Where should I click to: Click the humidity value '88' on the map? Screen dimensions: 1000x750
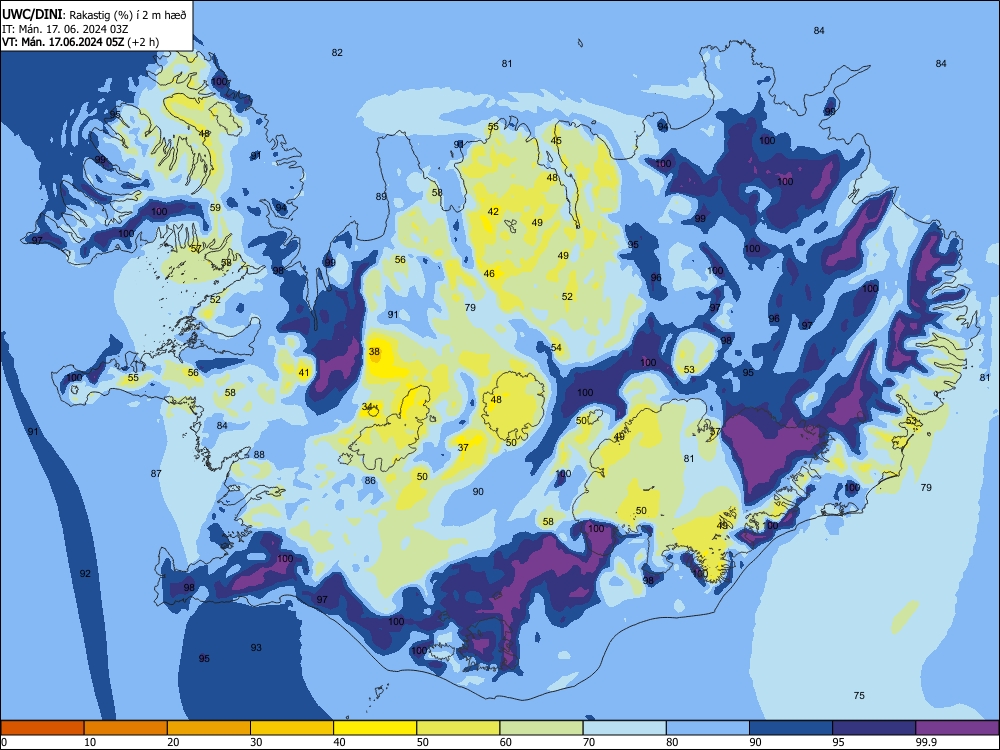(x=259, y=455)
